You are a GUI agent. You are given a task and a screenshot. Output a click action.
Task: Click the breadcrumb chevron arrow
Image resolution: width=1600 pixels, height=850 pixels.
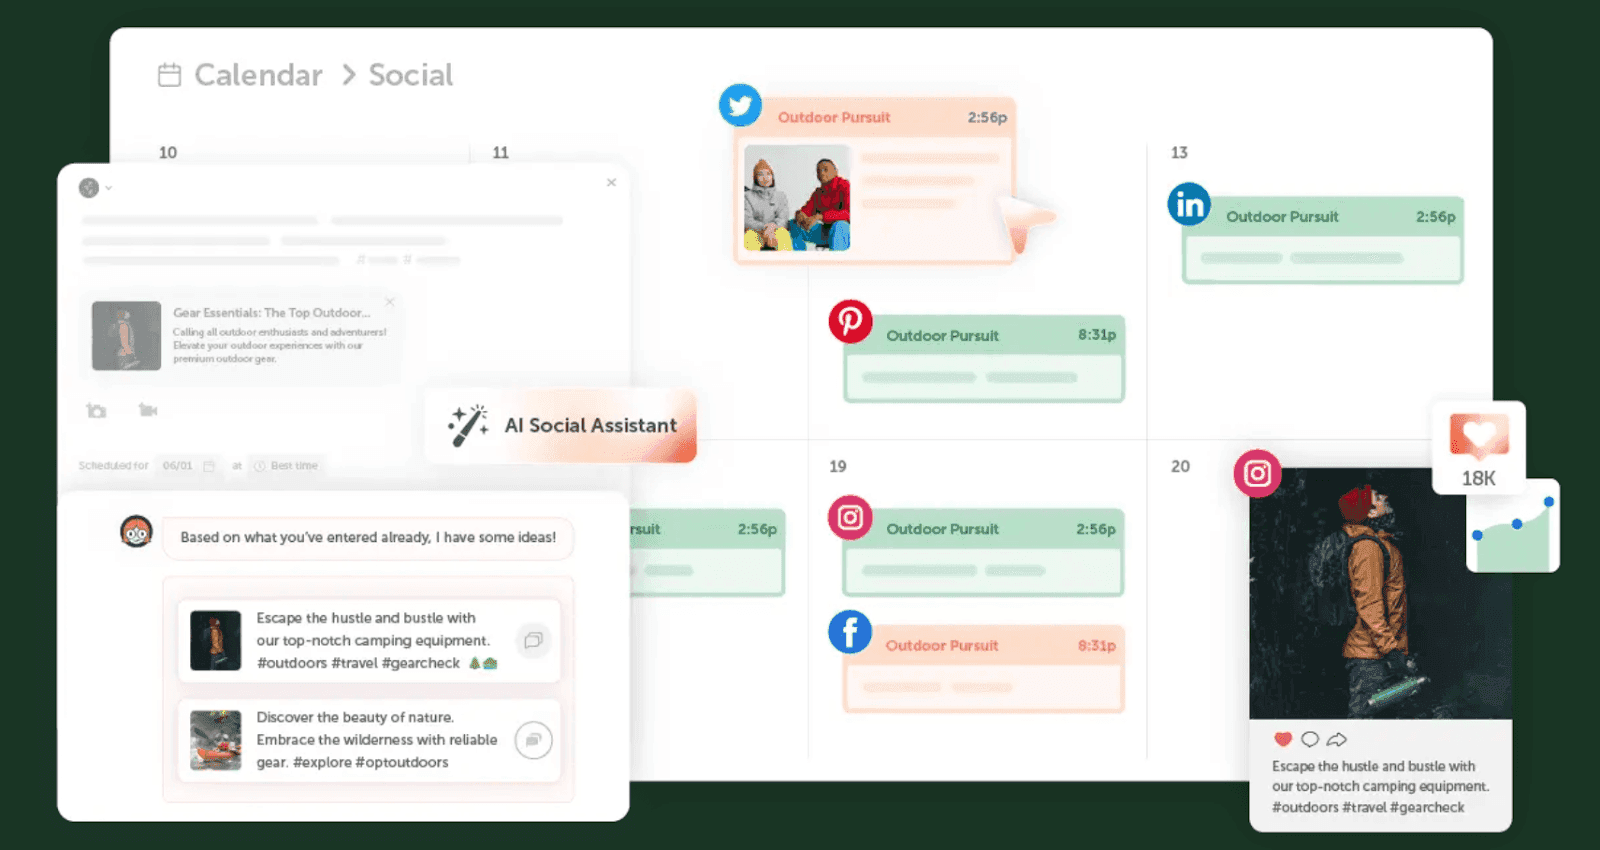pos(348,75)
